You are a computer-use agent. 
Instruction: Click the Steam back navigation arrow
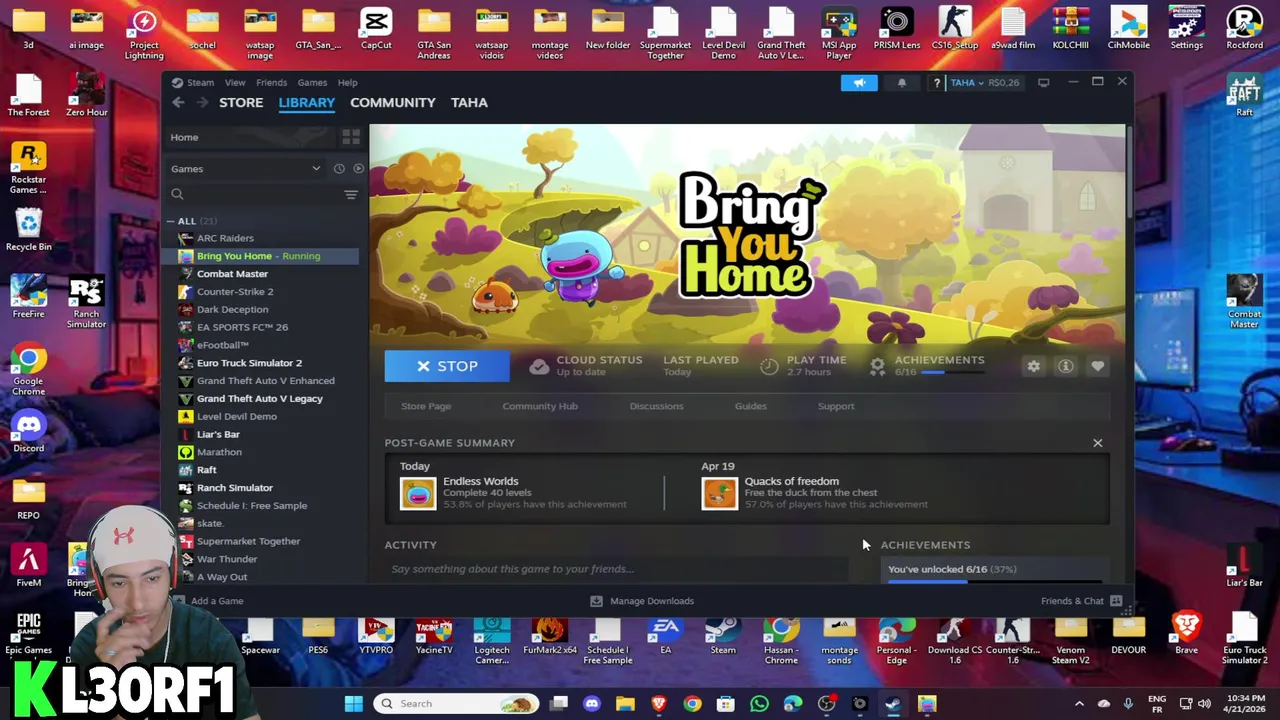click(178, 102)
